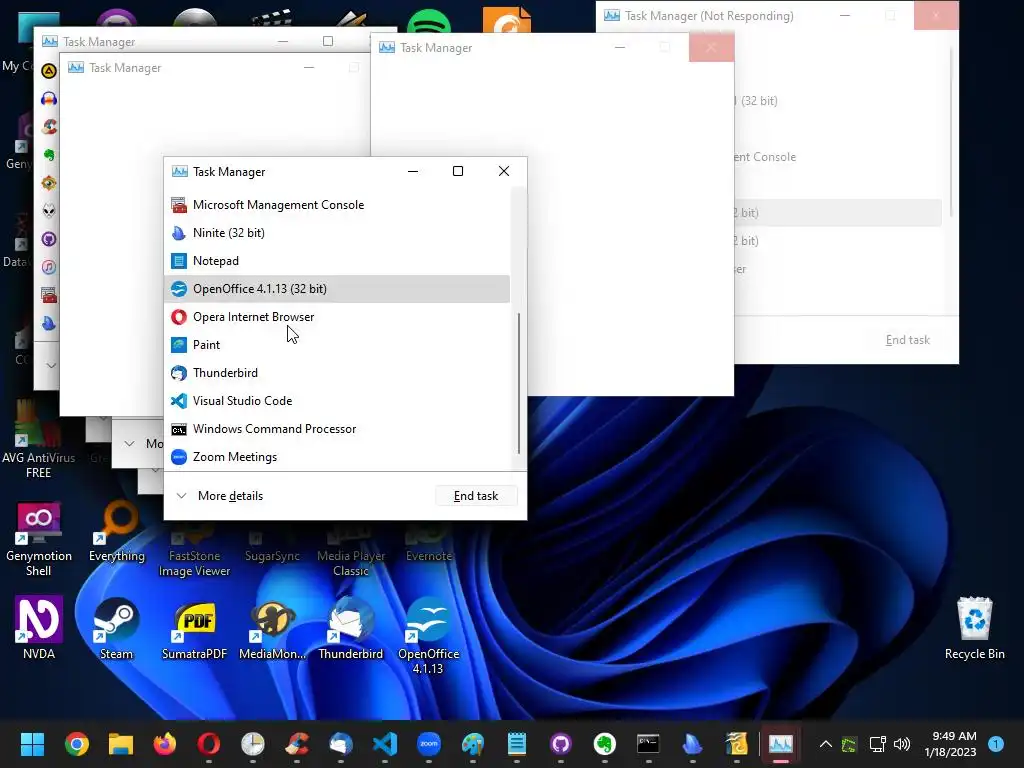Select the Zoom Meetings row
Screen dimensions: 1024x768
(x=337, y=457)
